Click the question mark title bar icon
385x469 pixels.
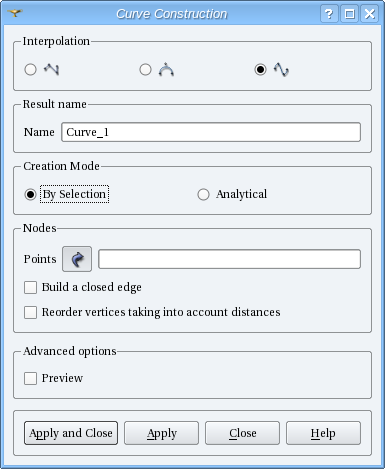(x=329, y=14)
